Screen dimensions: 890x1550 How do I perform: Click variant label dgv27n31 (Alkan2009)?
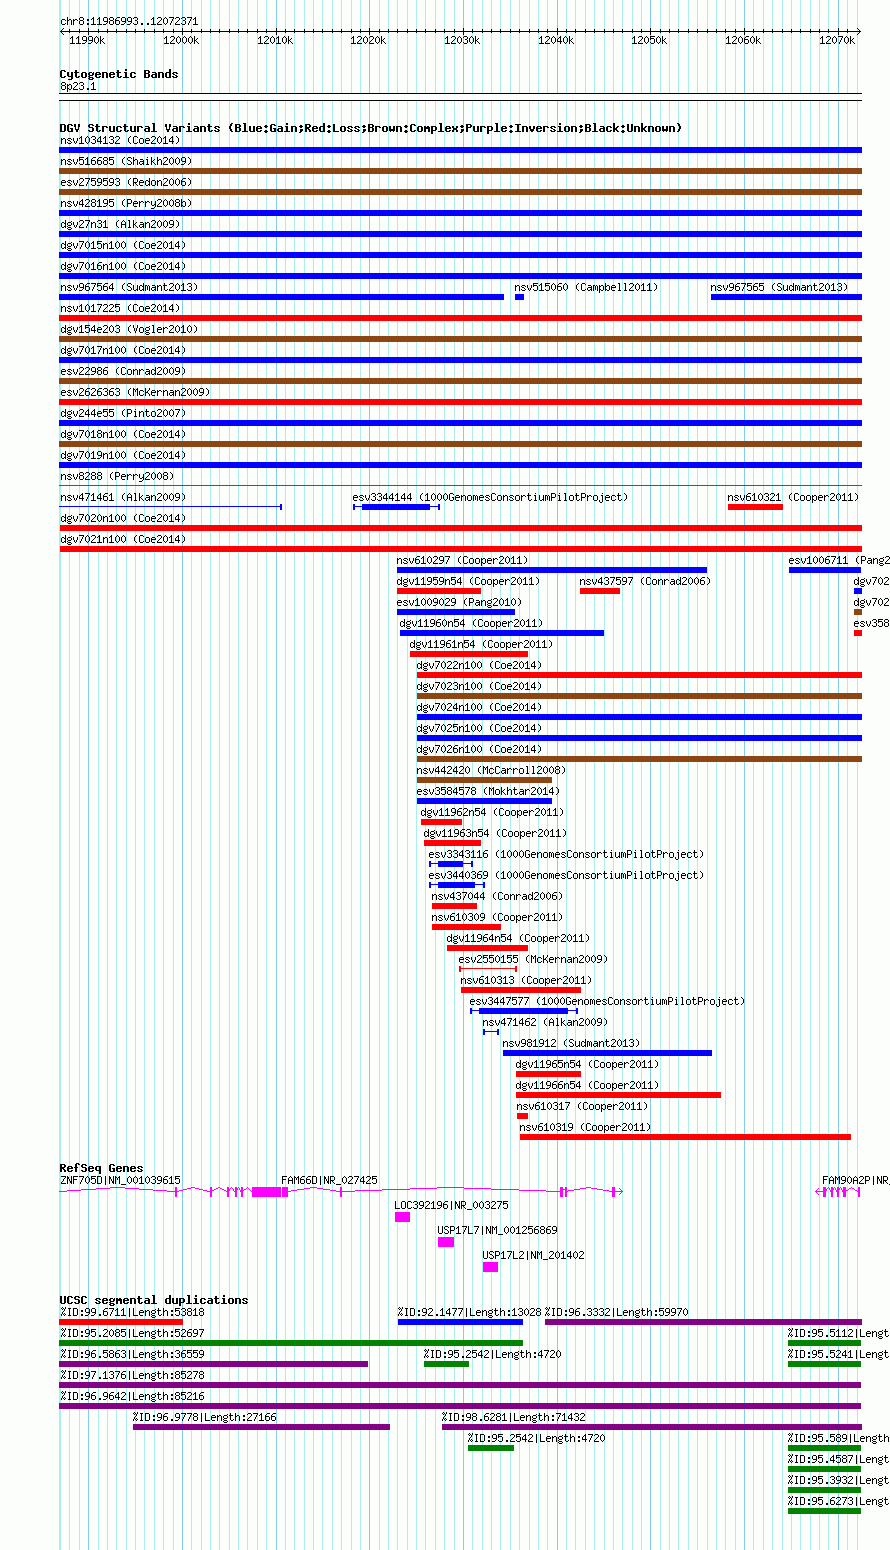tap(120, 224)
